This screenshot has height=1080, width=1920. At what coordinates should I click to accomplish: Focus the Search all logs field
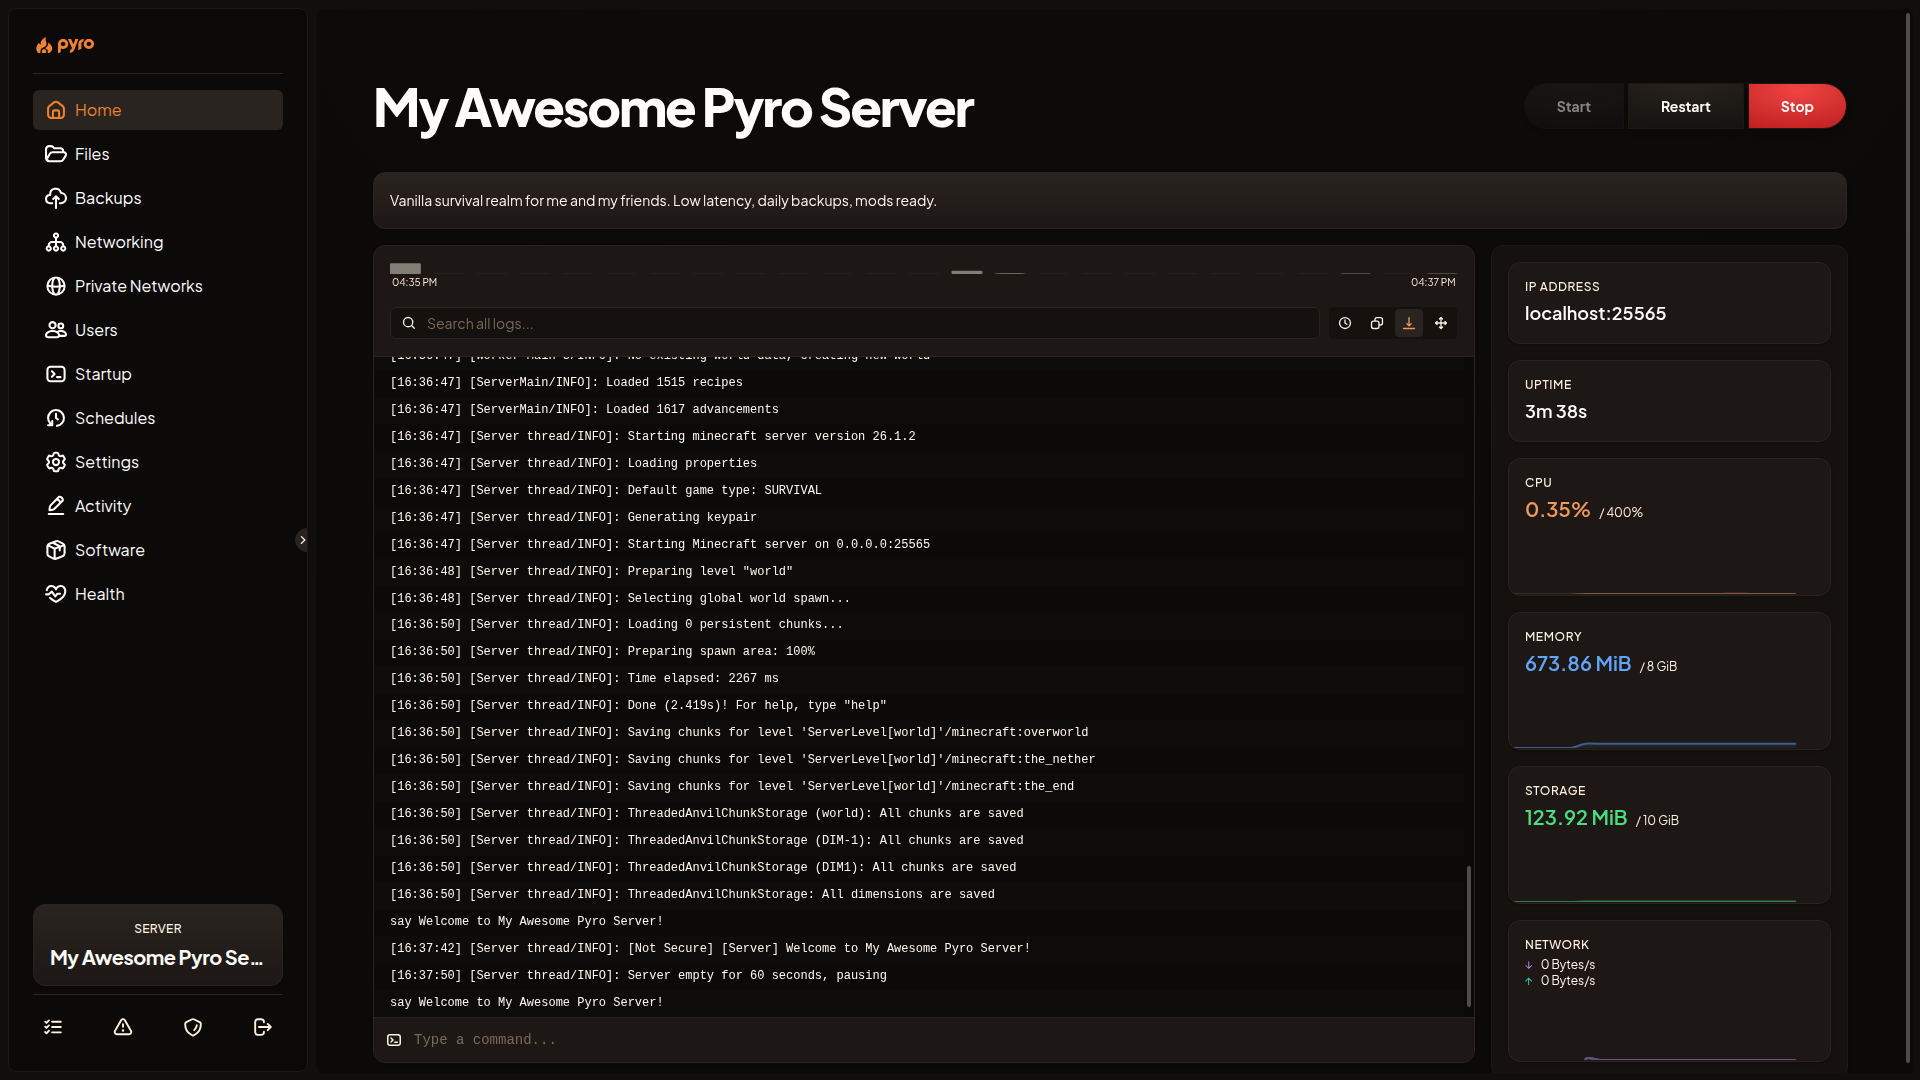click(x=855, y=323)
